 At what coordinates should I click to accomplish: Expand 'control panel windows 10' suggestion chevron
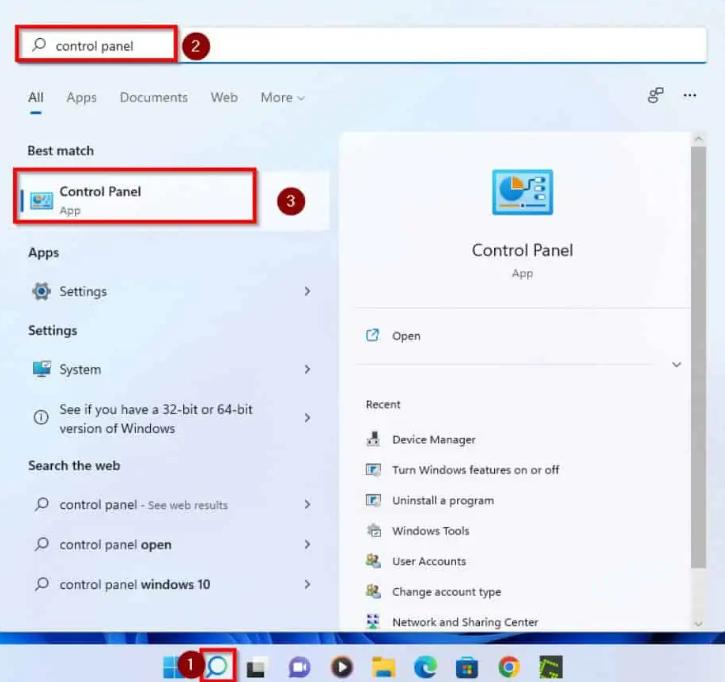[307, 584]
